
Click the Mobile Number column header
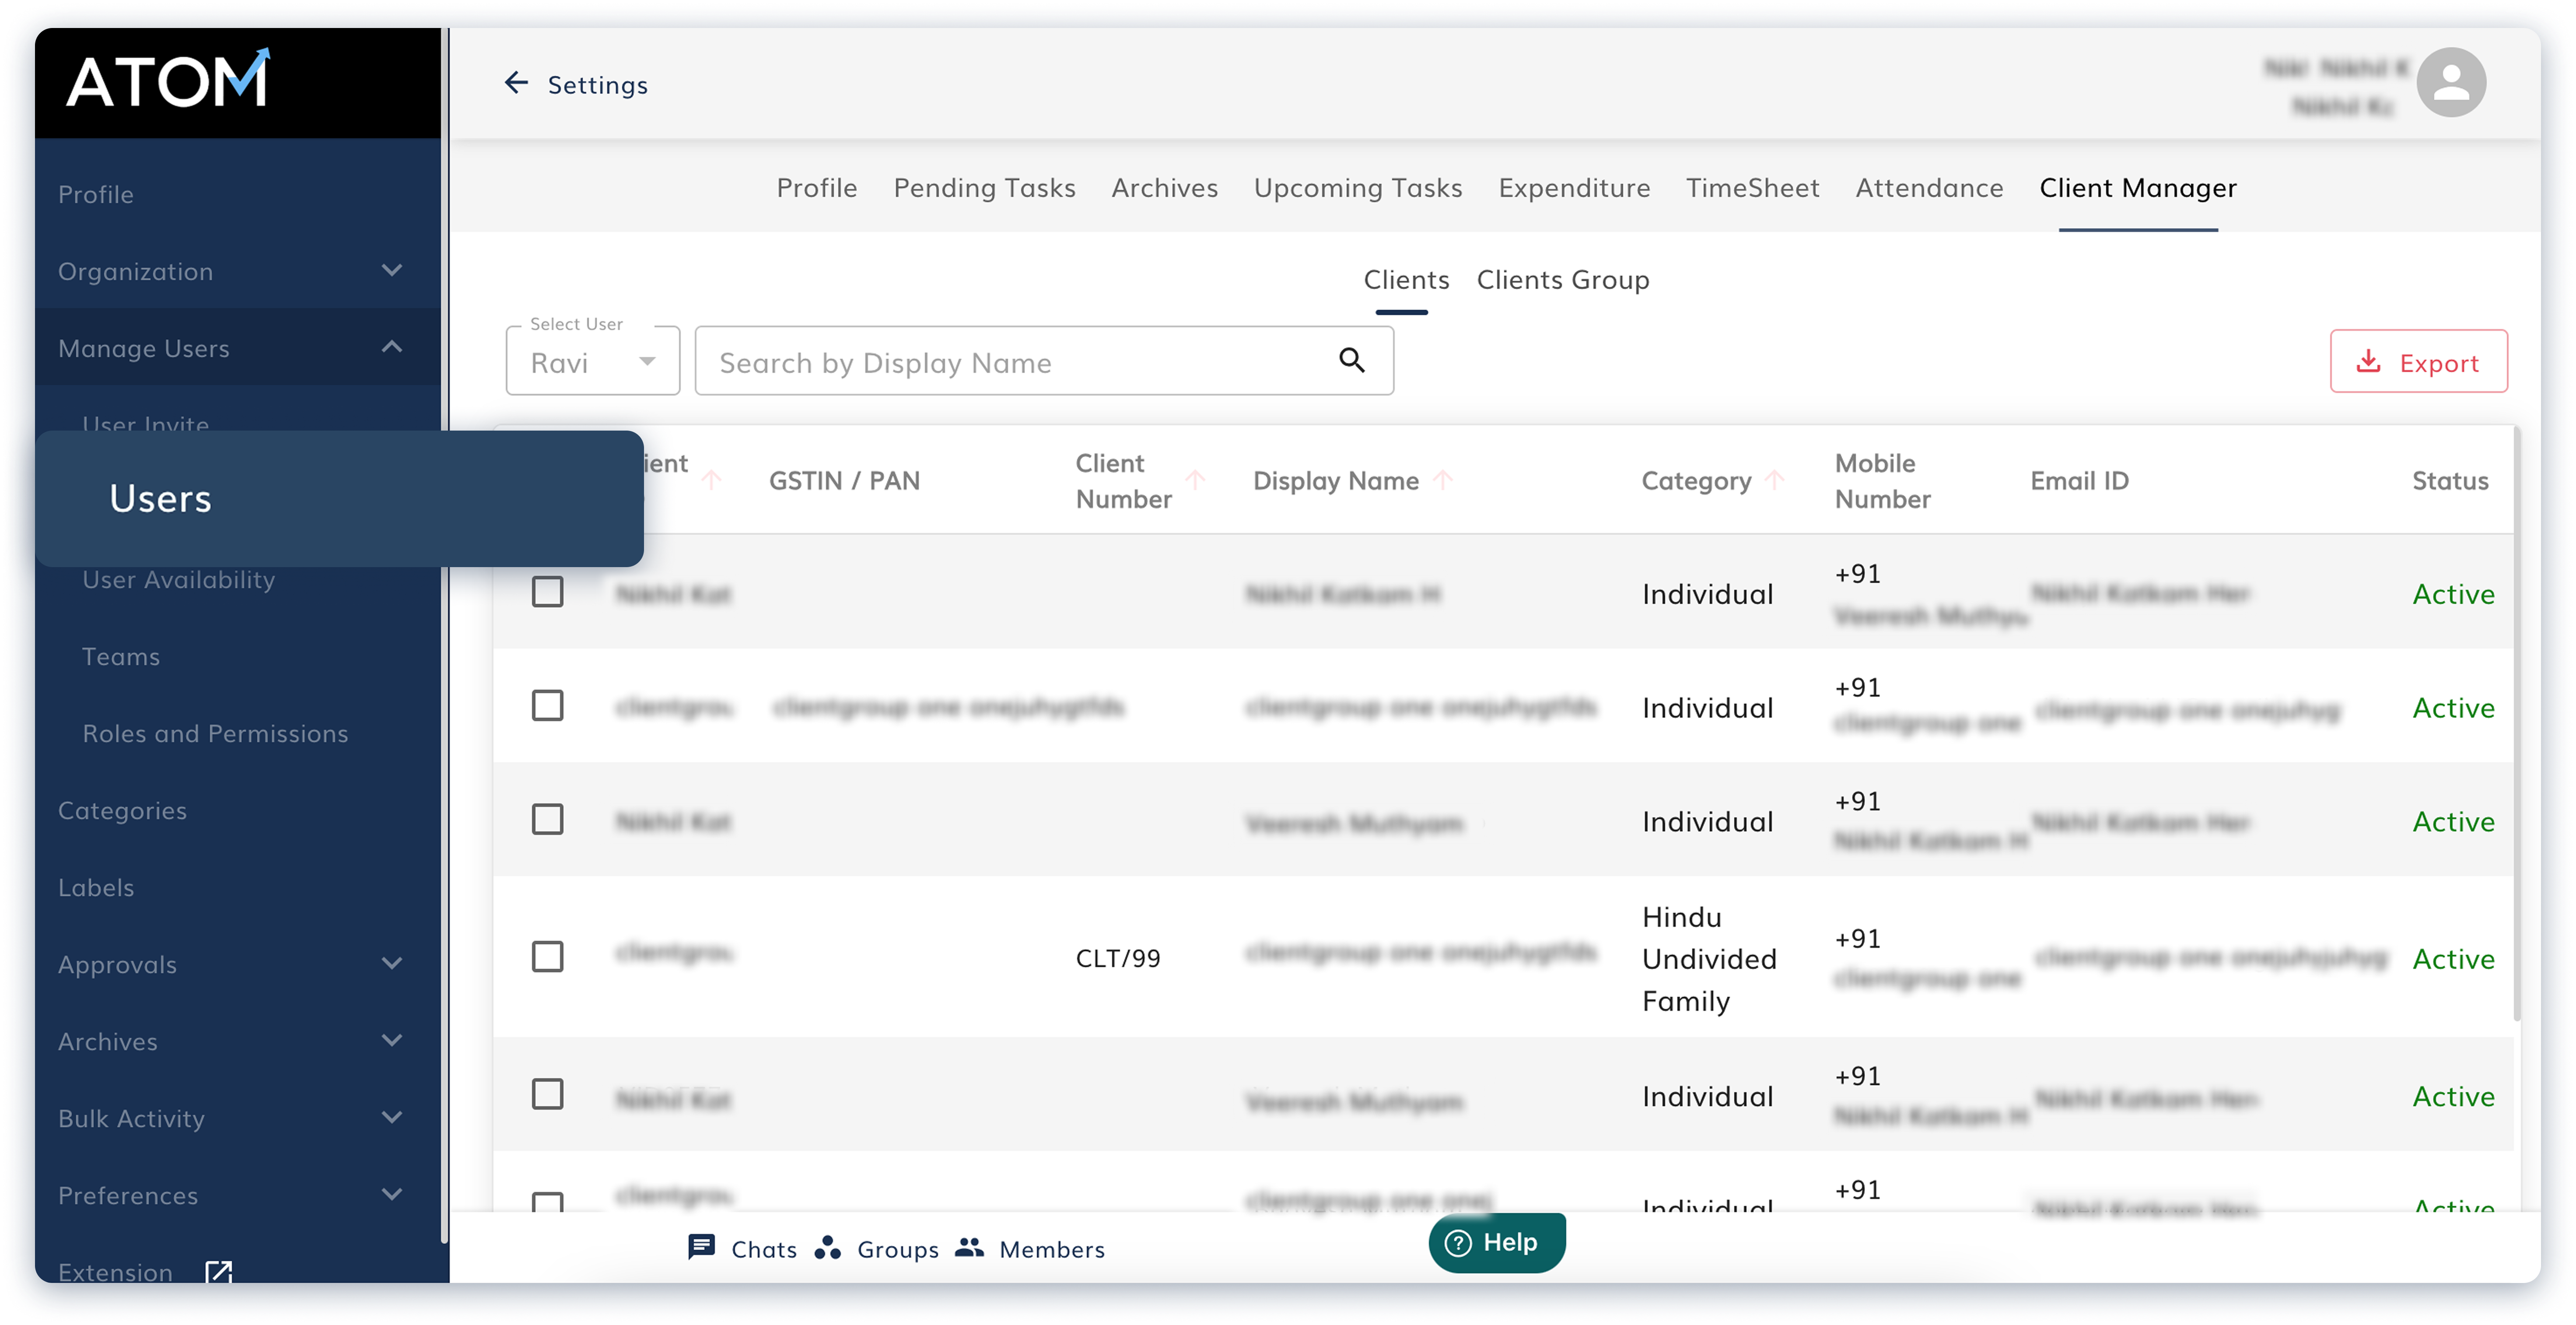(1882, 481)
